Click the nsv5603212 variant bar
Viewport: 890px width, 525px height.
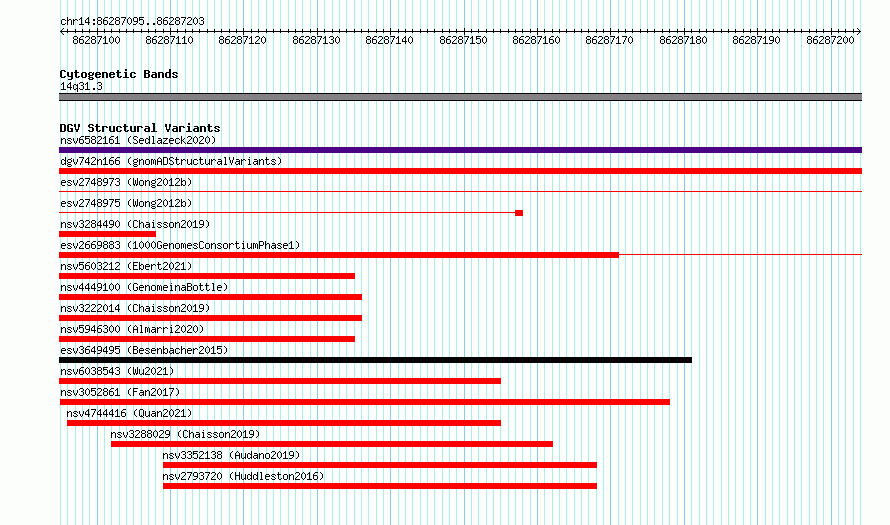tap(207, 276)
